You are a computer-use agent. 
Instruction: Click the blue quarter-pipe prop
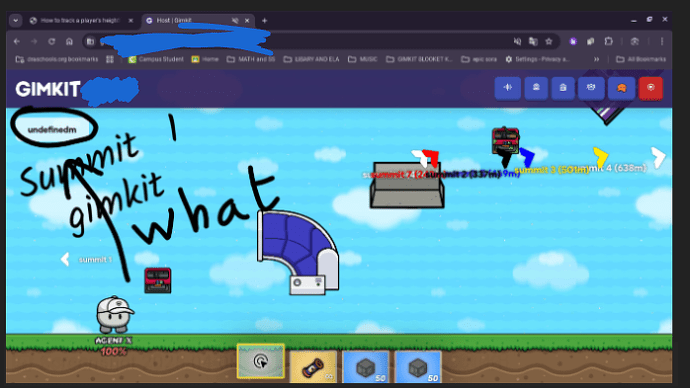(298, 252)
